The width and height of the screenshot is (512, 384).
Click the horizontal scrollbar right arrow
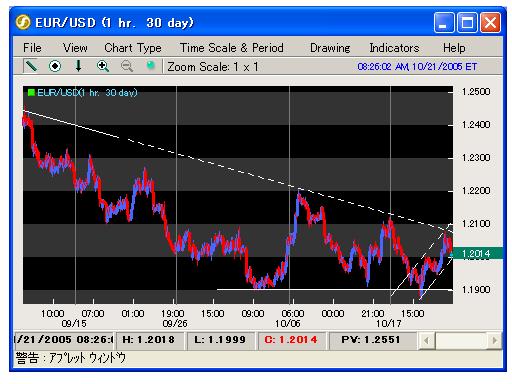(495, 340)
